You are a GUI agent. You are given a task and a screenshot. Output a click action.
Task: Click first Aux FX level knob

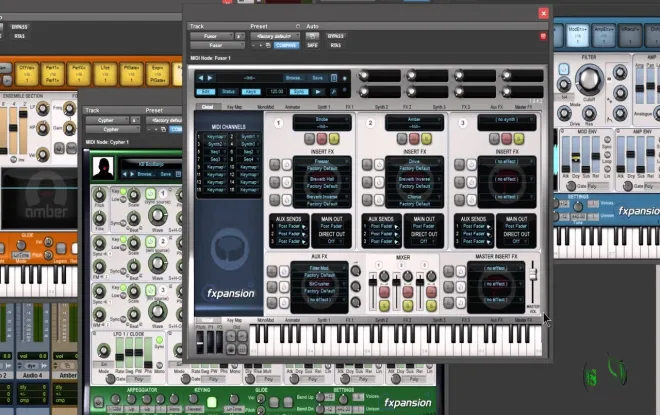[x=356, y=271]
